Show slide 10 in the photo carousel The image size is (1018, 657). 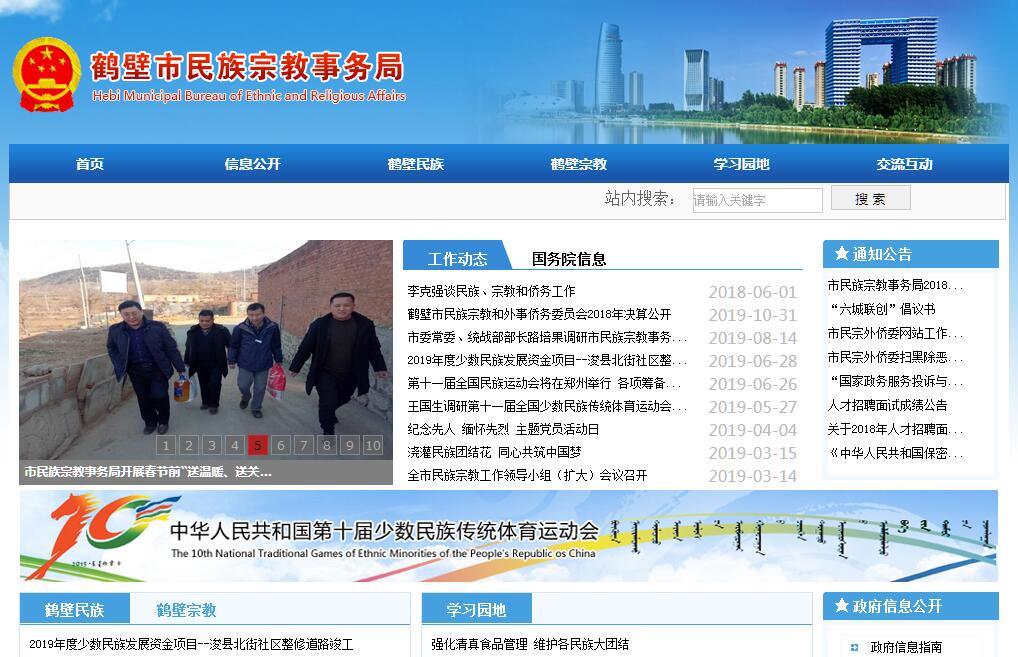pos(372,445)
